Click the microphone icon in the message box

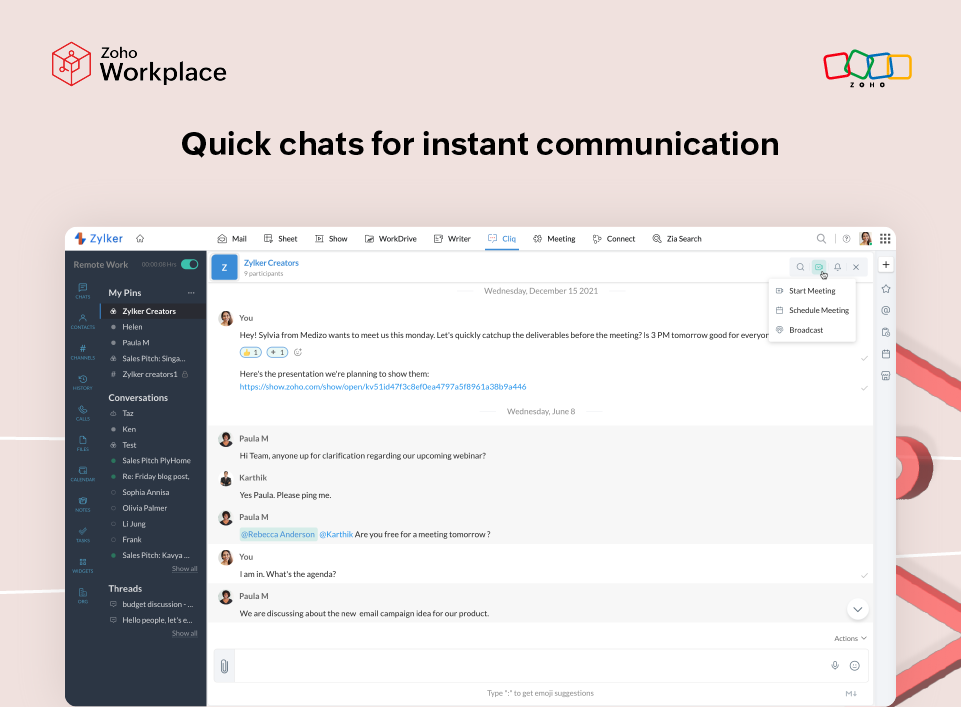click(835, 665)
